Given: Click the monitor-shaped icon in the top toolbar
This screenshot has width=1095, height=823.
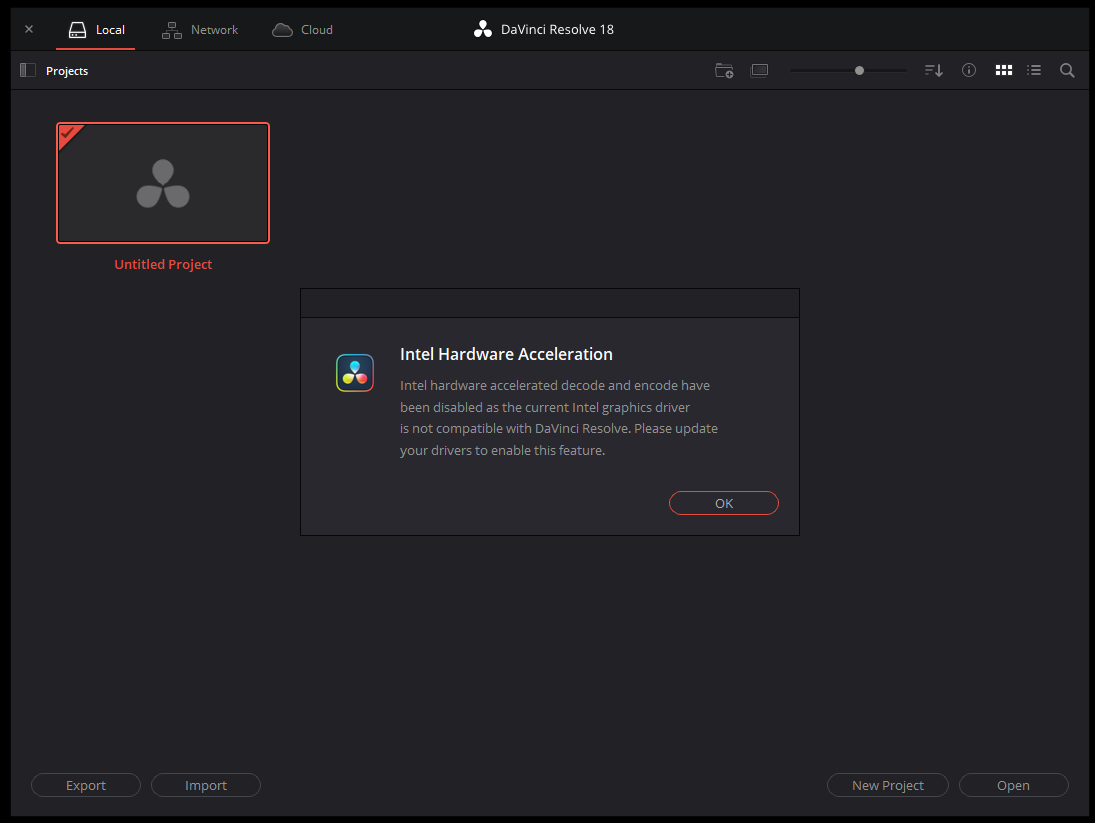Looking at the screenshot, I should [759, 71].
